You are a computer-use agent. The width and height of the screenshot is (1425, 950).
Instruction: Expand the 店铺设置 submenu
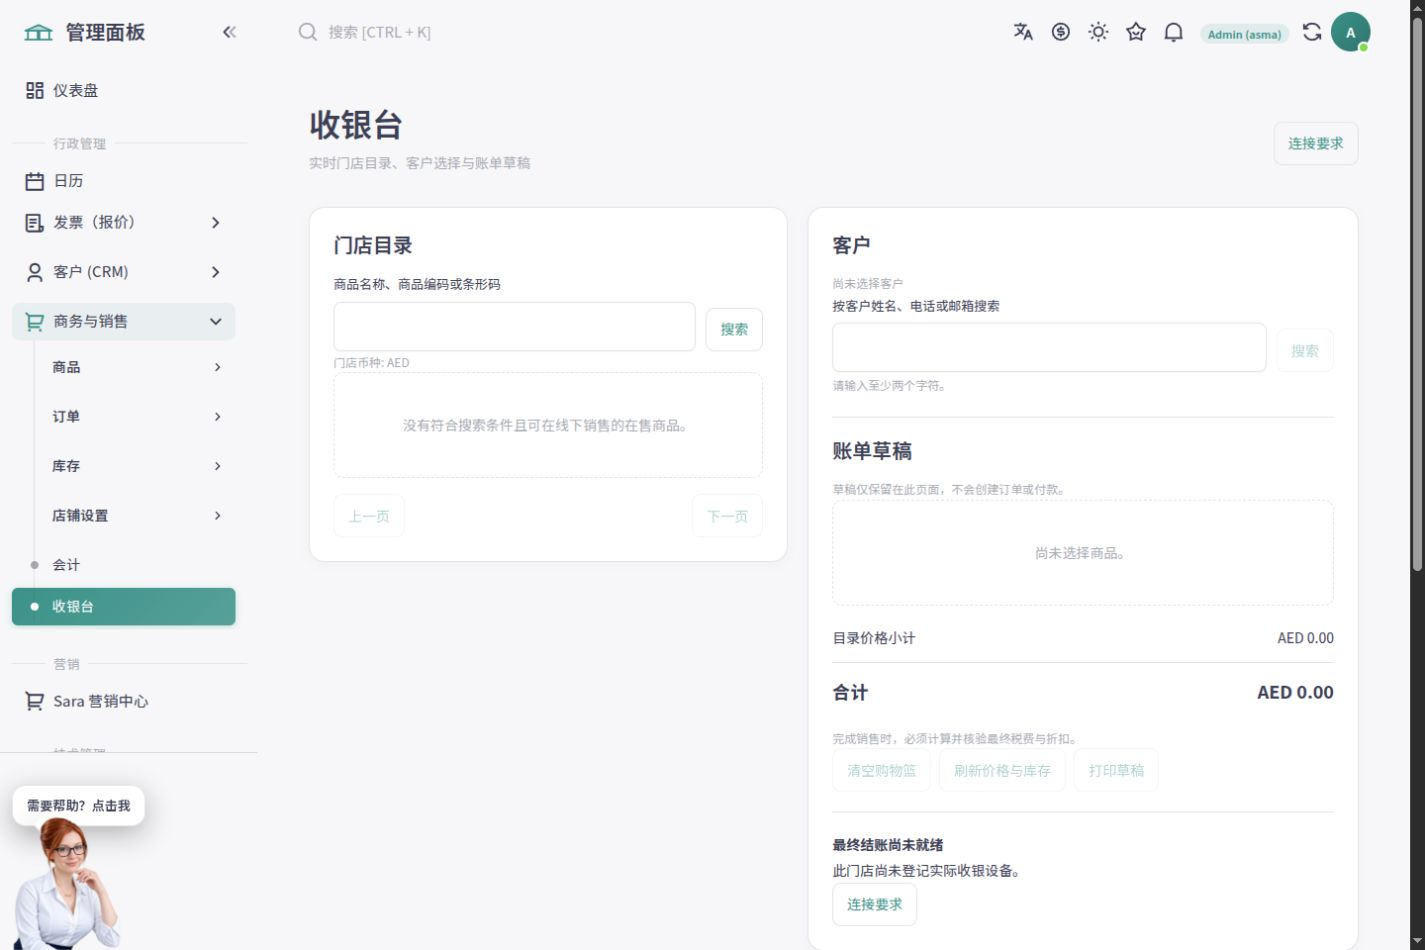click(124, 515)
